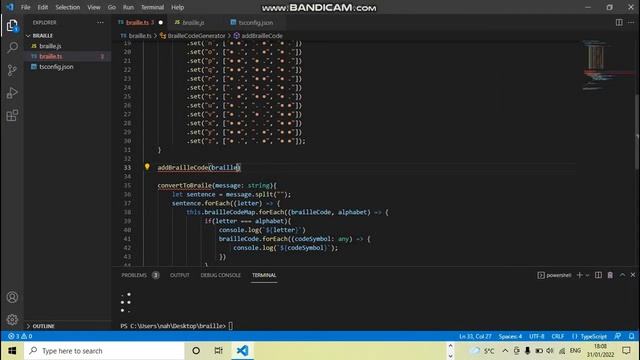Image resolution: width=640 pixels, height=360 pixels.
Task: Open the Edit menu
Action: point(42,7)
